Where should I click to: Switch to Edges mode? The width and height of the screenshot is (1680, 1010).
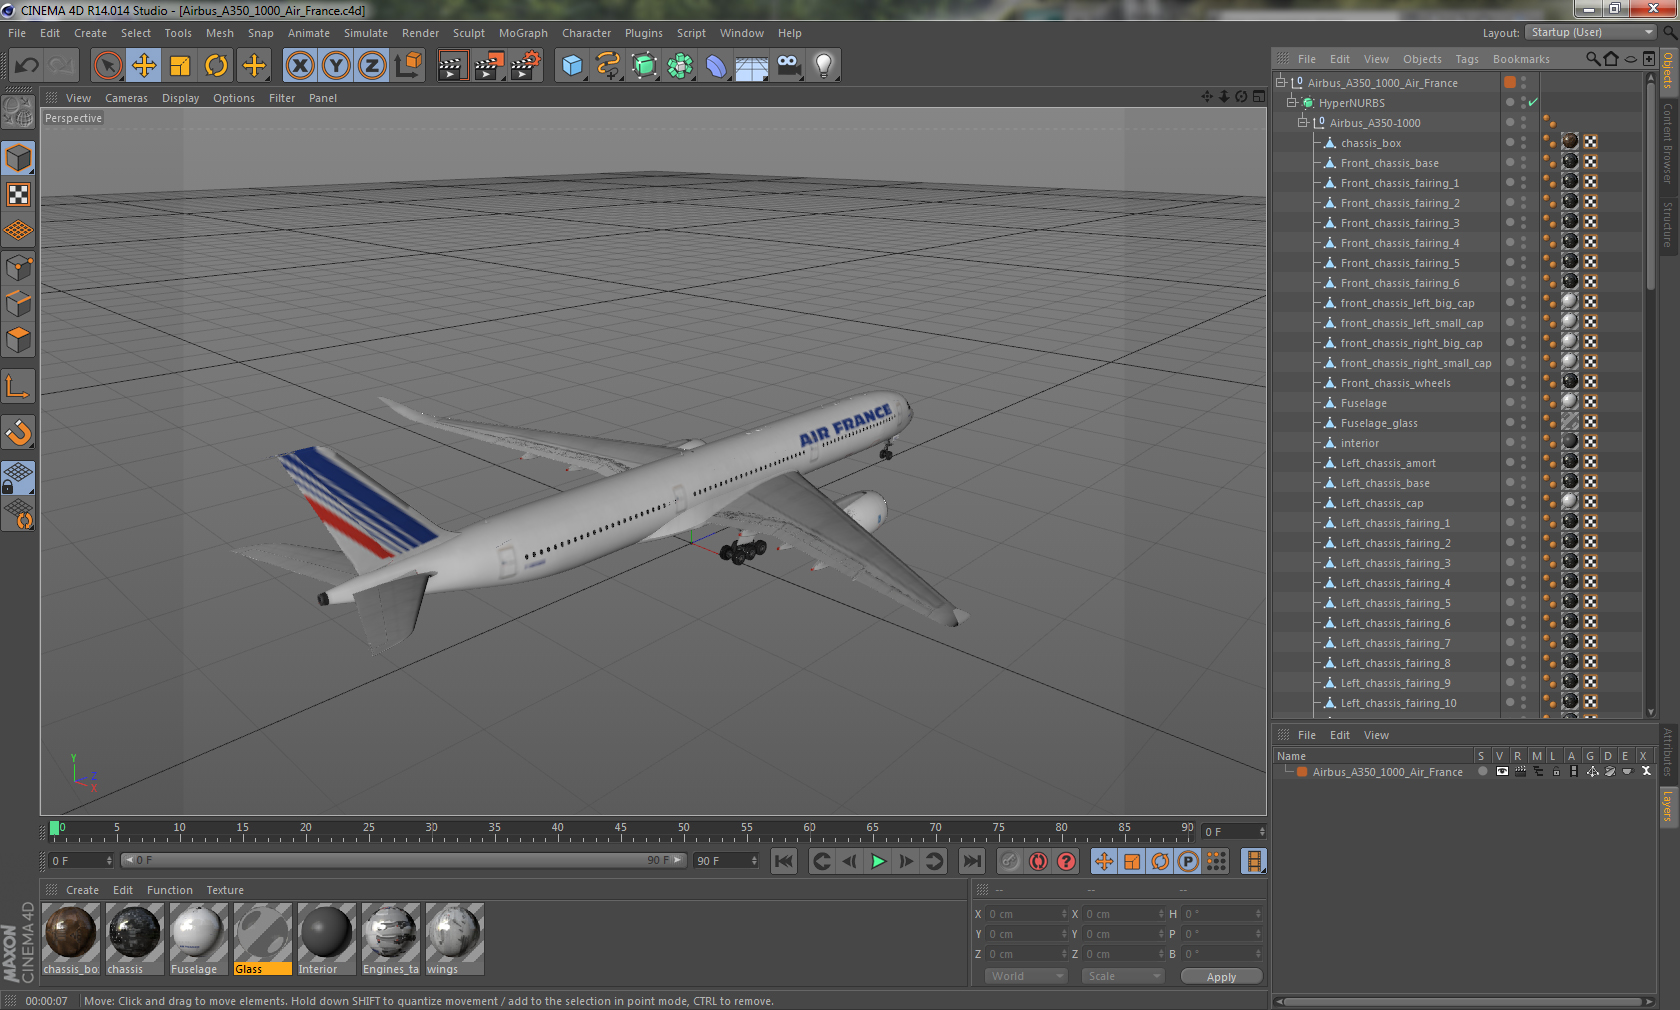pyautogui.click(x=18, y=304)
